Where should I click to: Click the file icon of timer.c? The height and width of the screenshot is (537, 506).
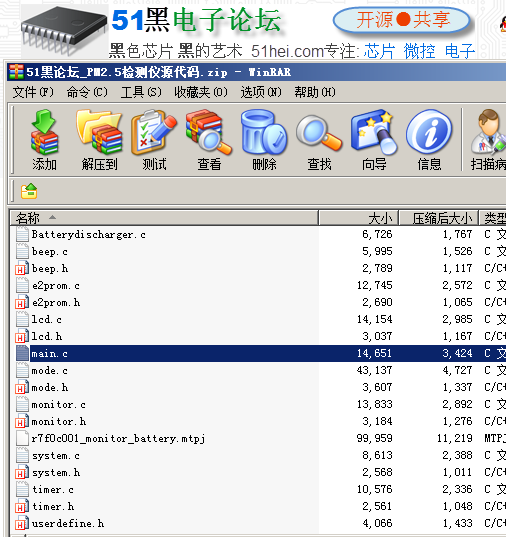22,489
